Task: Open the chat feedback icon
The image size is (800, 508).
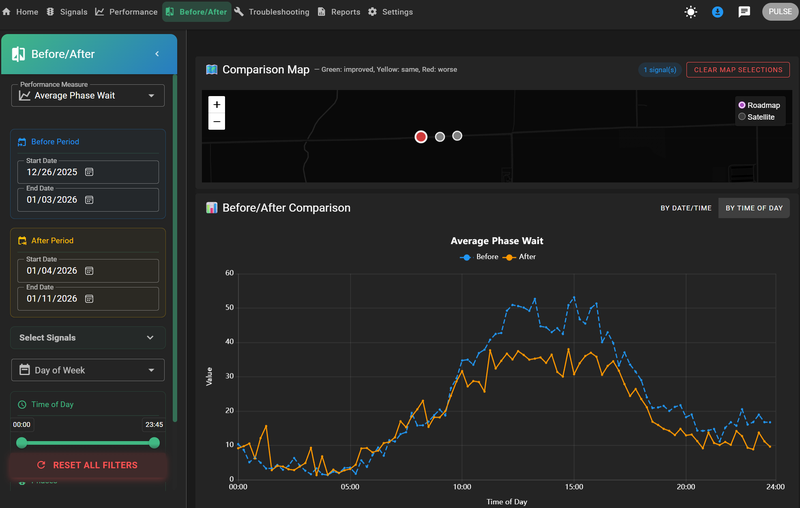Action: click(744, 12)
